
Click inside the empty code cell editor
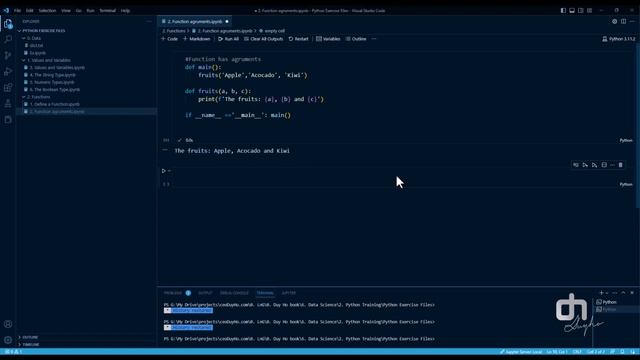[402, 171]
